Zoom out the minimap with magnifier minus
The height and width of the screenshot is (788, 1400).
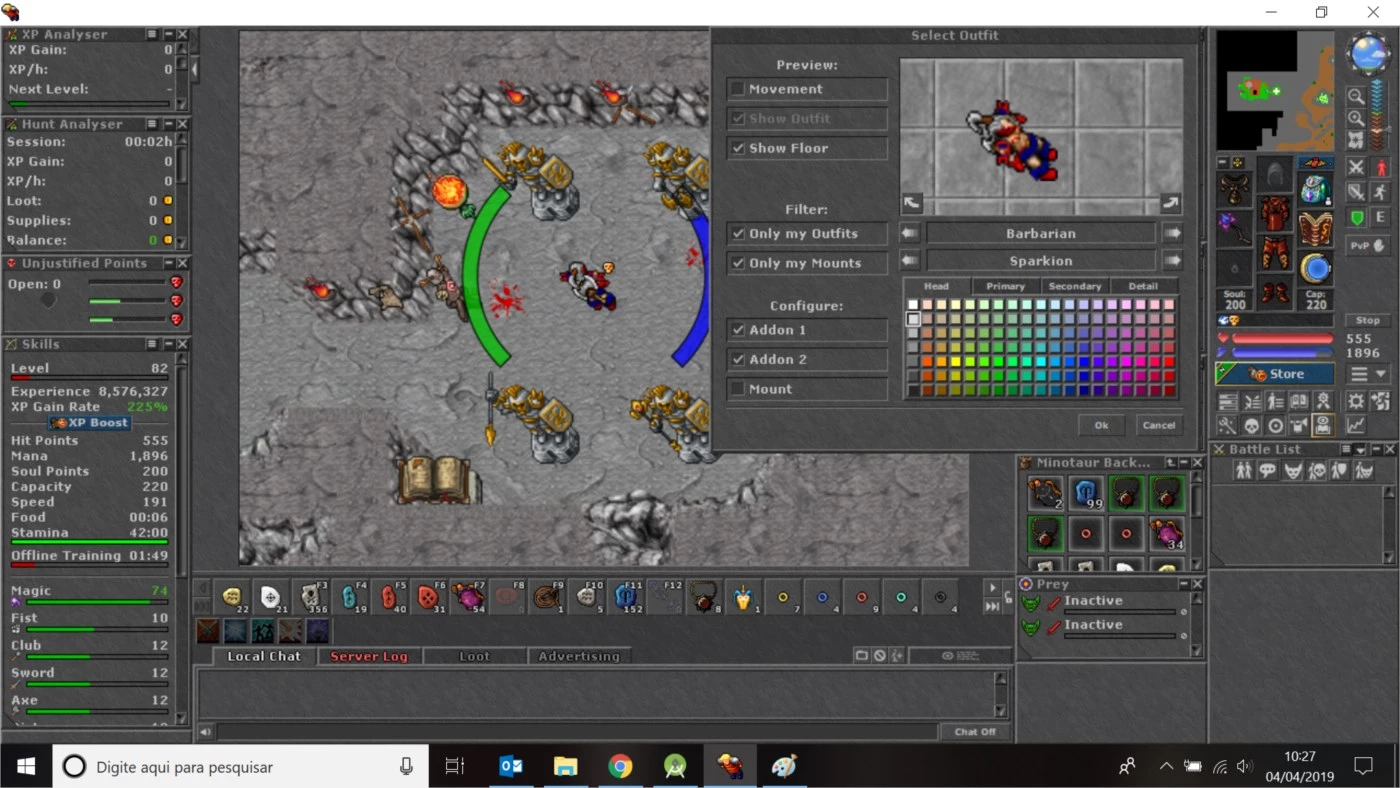(1356, 96)
